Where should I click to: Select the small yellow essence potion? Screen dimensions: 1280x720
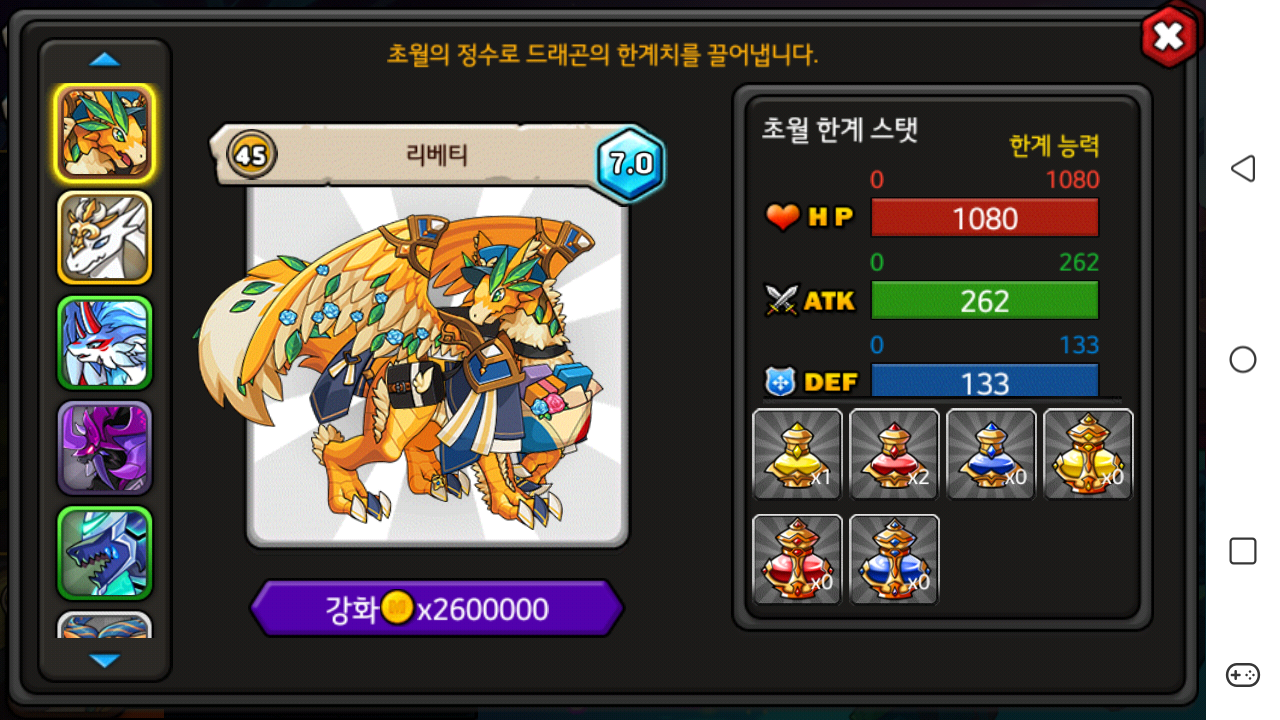(x=797, y=454)
